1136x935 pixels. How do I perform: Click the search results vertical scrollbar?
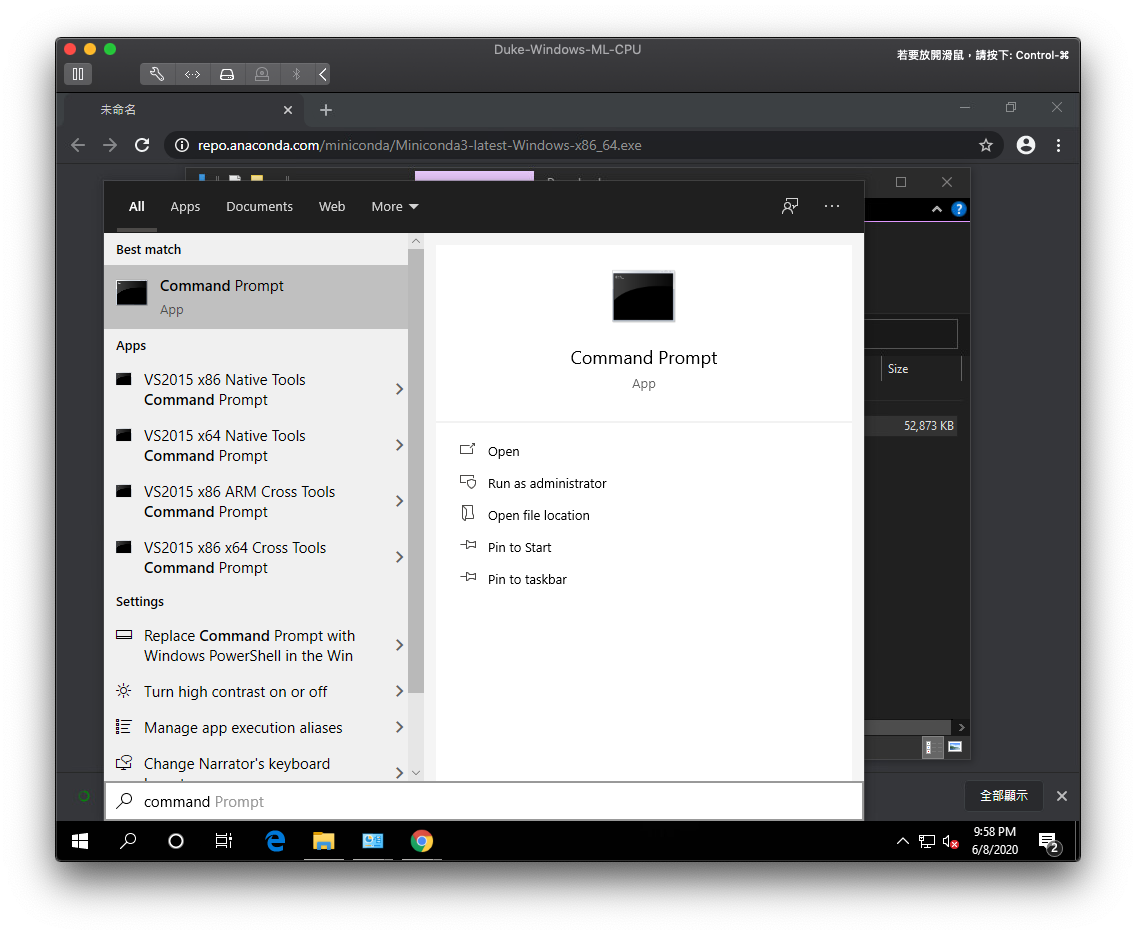[x=415, y=470]
